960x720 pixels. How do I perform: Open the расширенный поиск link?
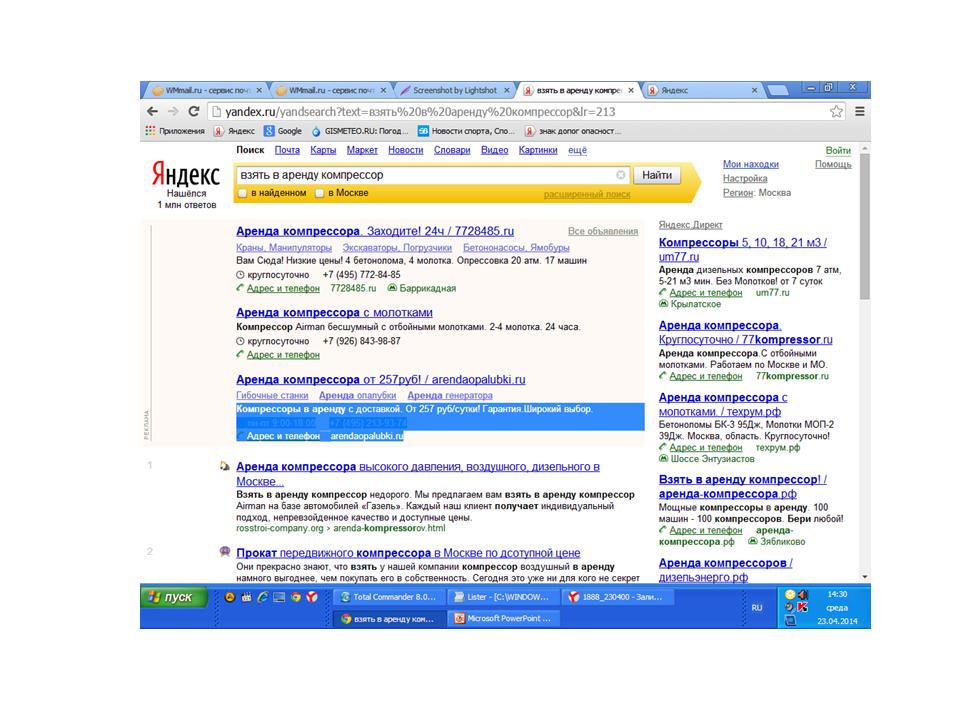[587, 194]
